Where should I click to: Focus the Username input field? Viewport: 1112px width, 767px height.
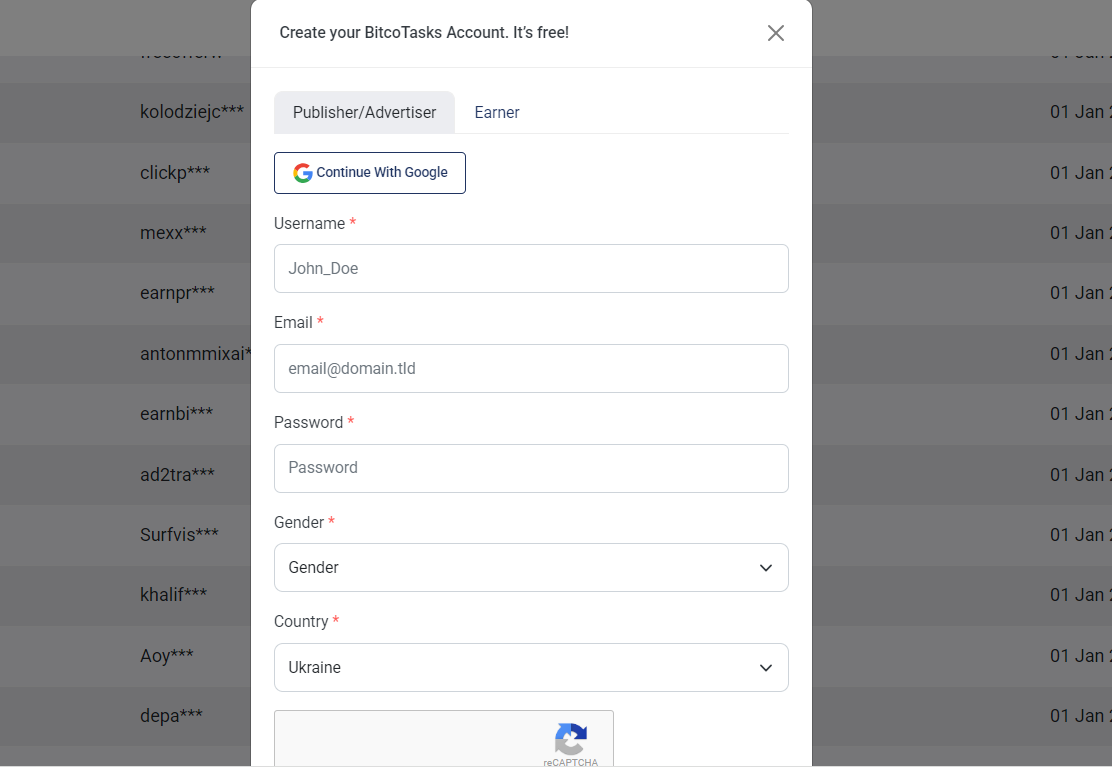[531, 269]
